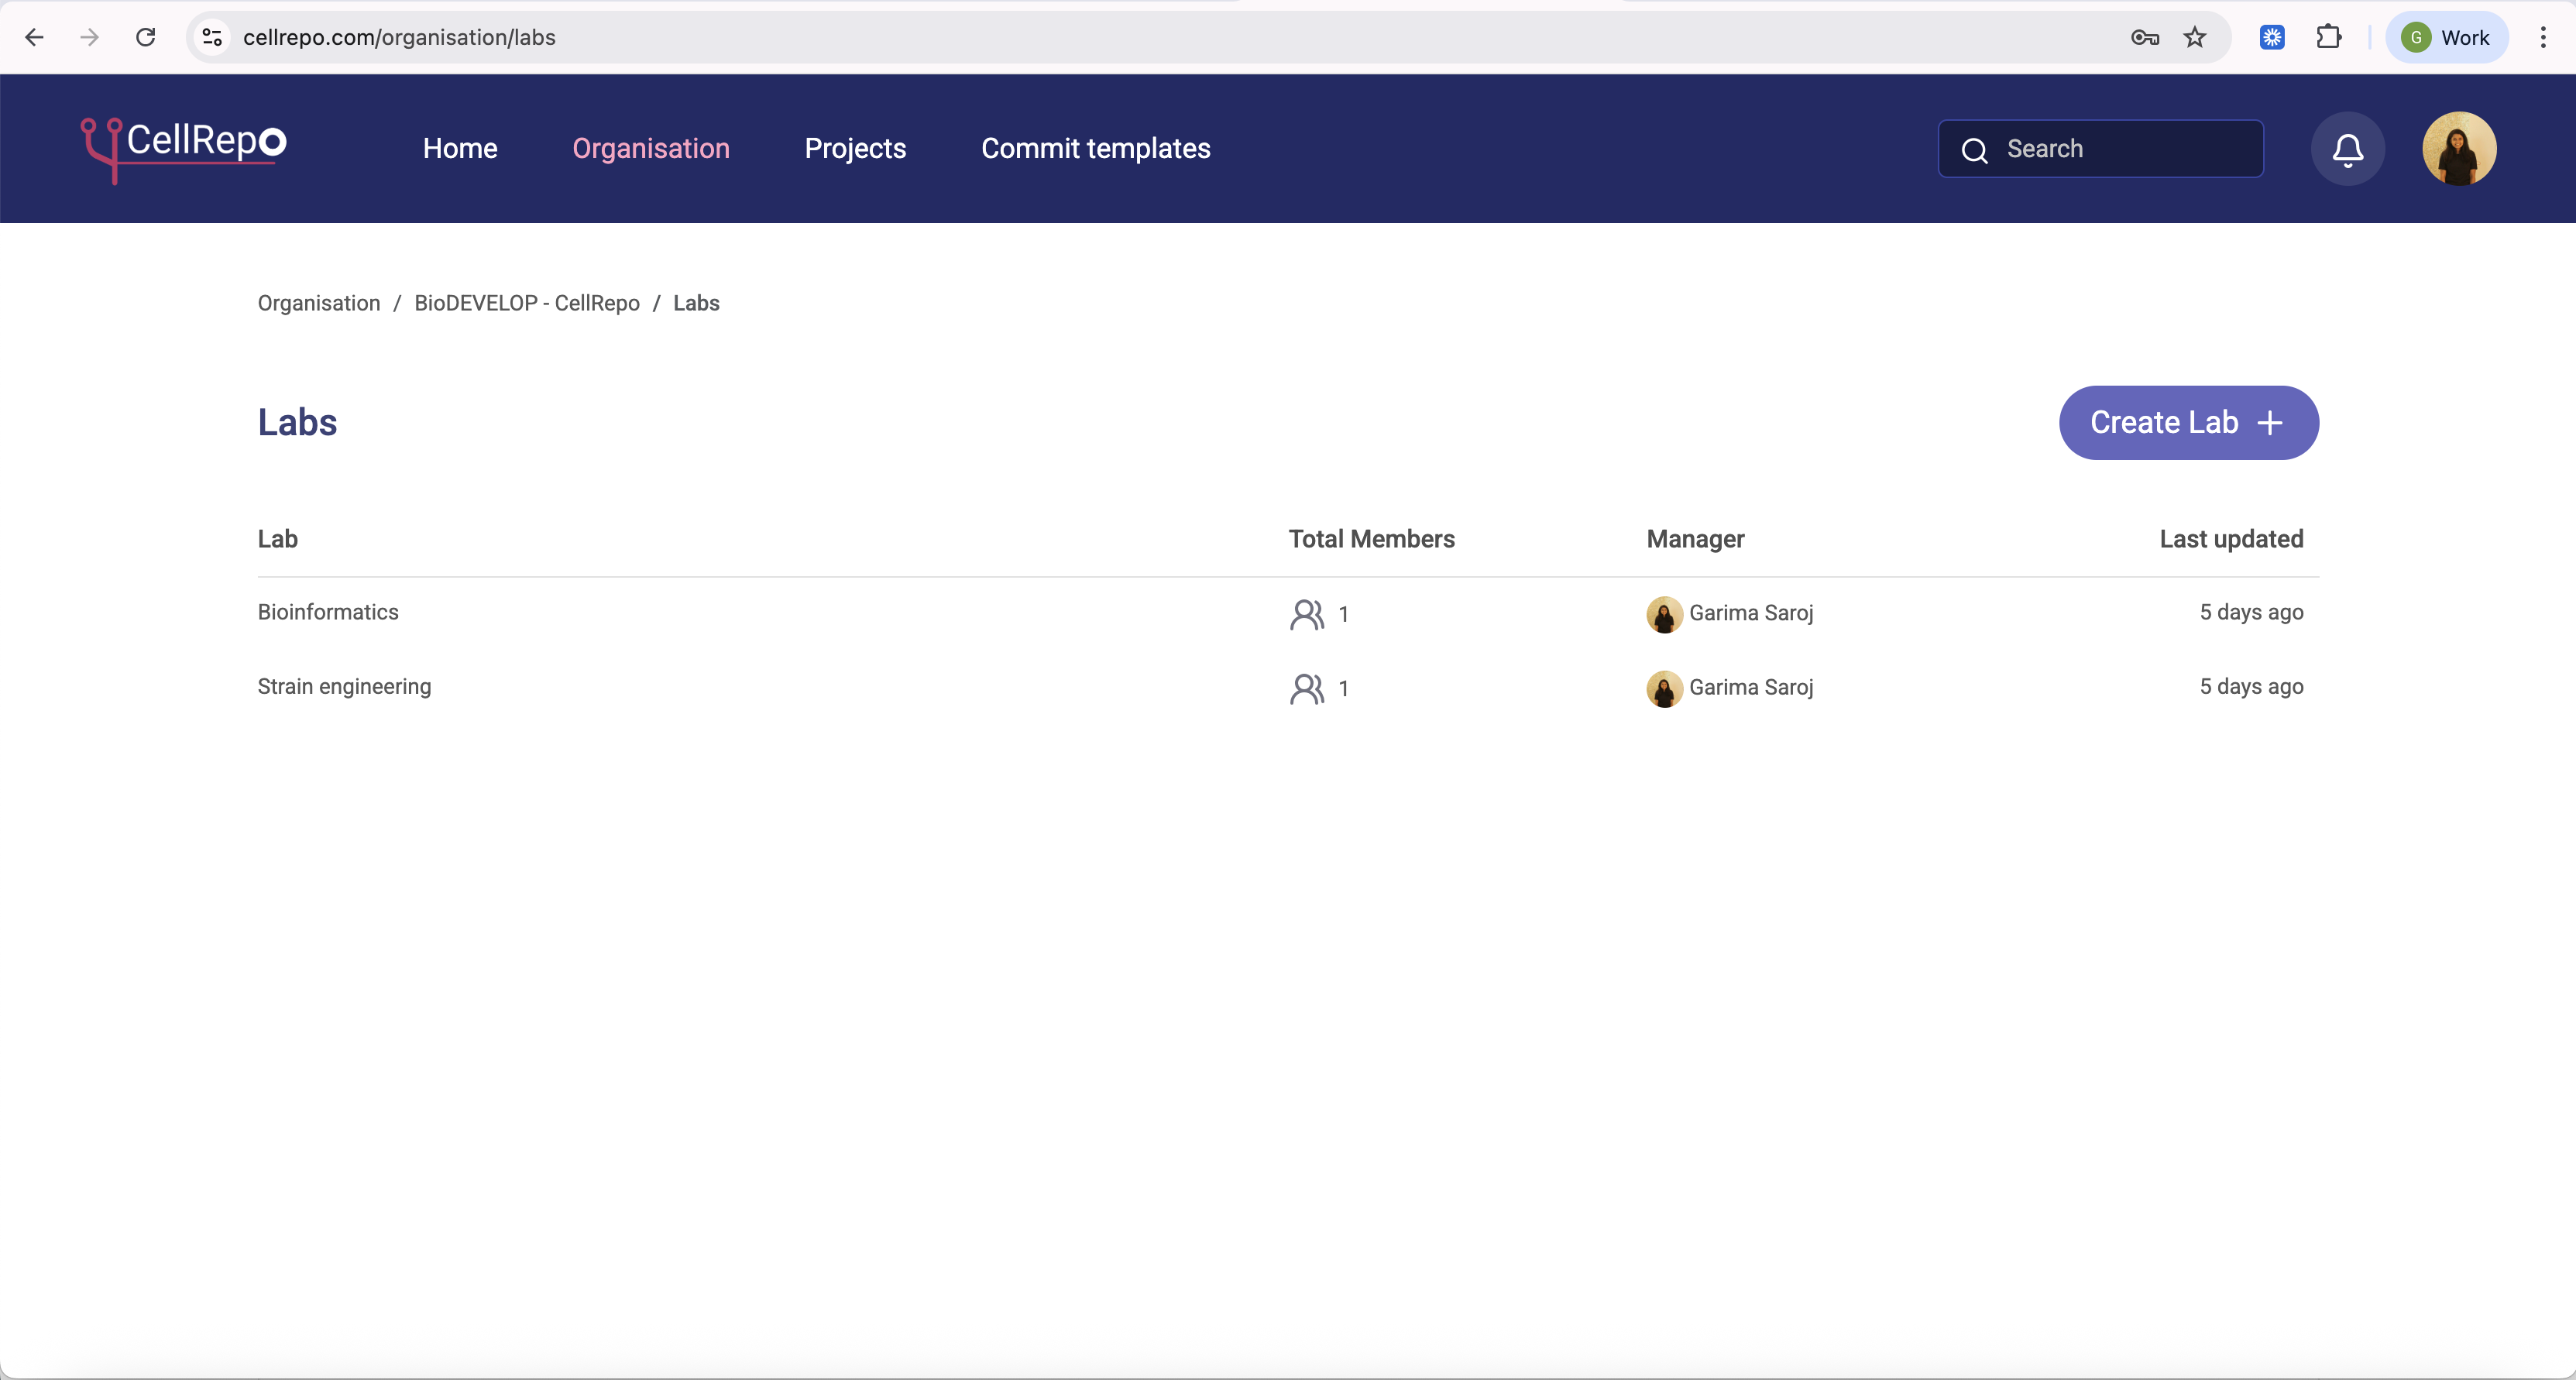This screenshot has width=2576, height=1380.
Task: Follow the BioDEVELOP - CellRepo breadcrumb link
Action: (x=526, y=303)
